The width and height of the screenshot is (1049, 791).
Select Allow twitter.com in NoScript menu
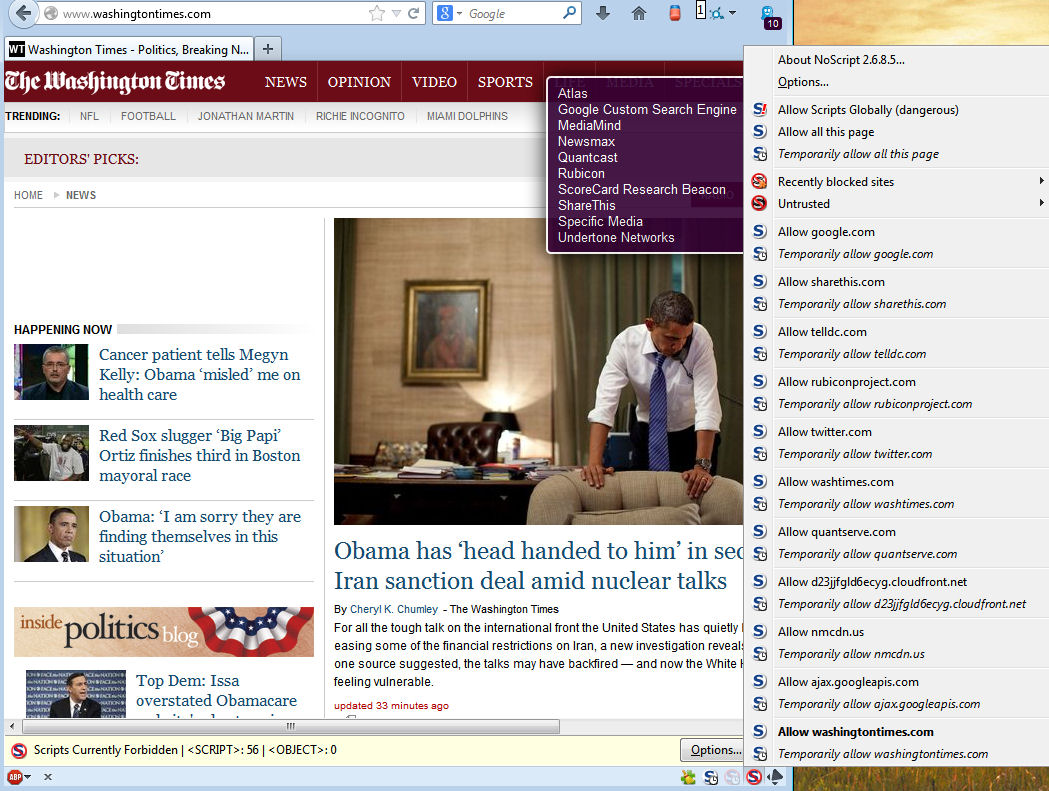pyautogui.click(x=825, y=432)
